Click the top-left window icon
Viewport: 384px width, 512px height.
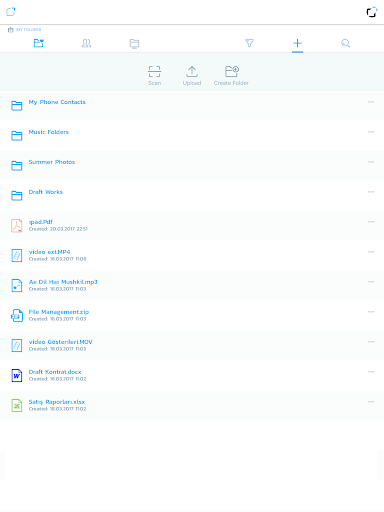11,12
